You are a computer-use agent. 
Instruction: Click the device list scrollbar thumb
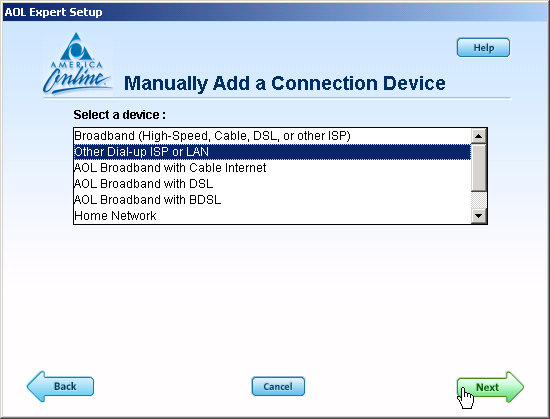[x=479, y=168]
